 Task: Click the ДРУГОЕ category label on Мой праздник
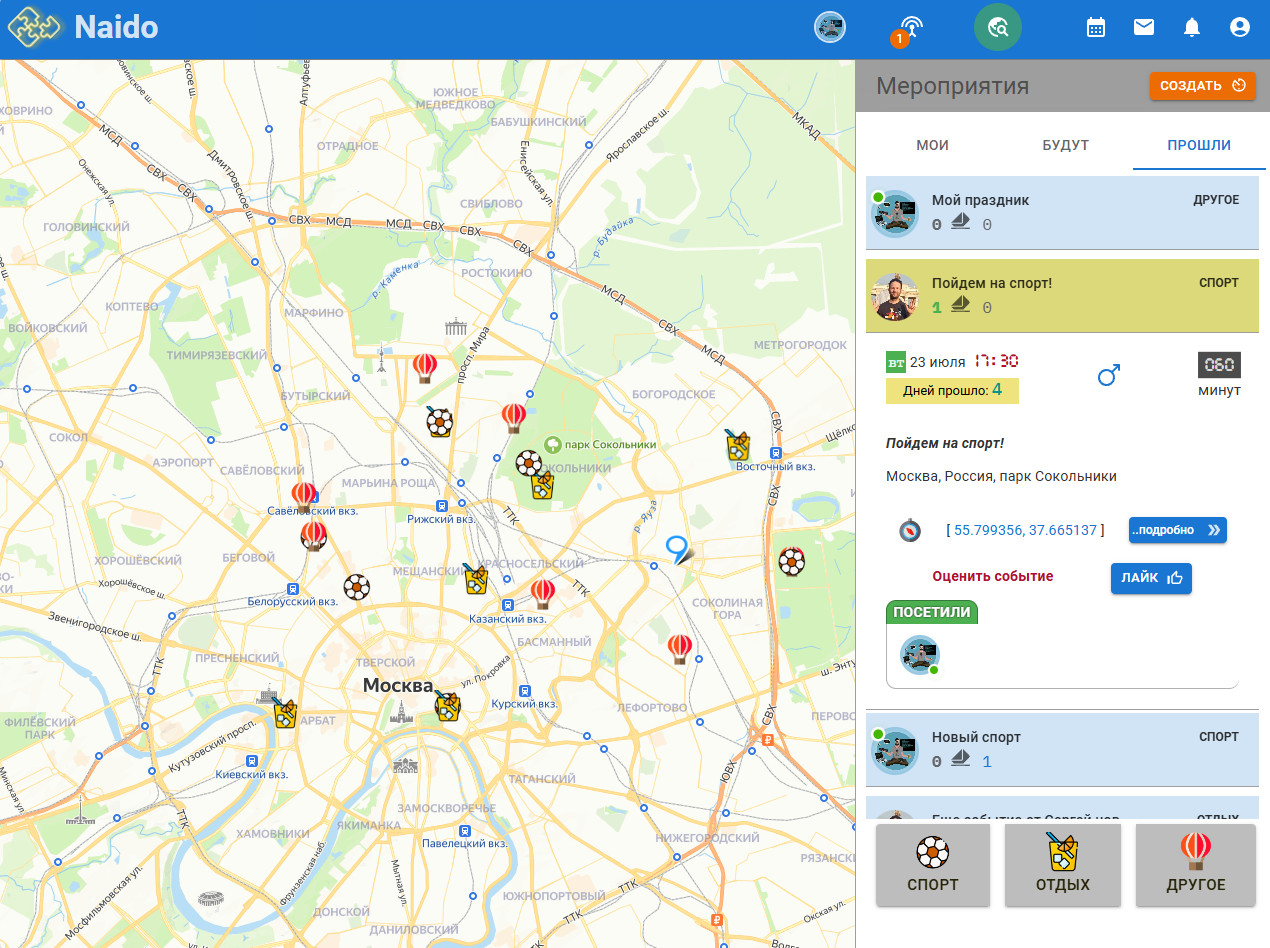1216,200
